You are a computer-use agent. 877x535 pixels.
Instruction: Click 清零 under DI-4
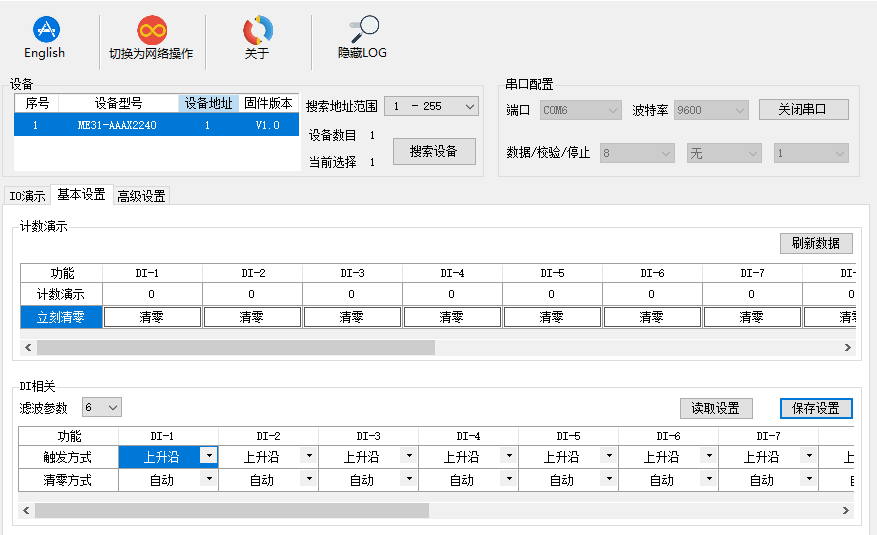(452, 317)
